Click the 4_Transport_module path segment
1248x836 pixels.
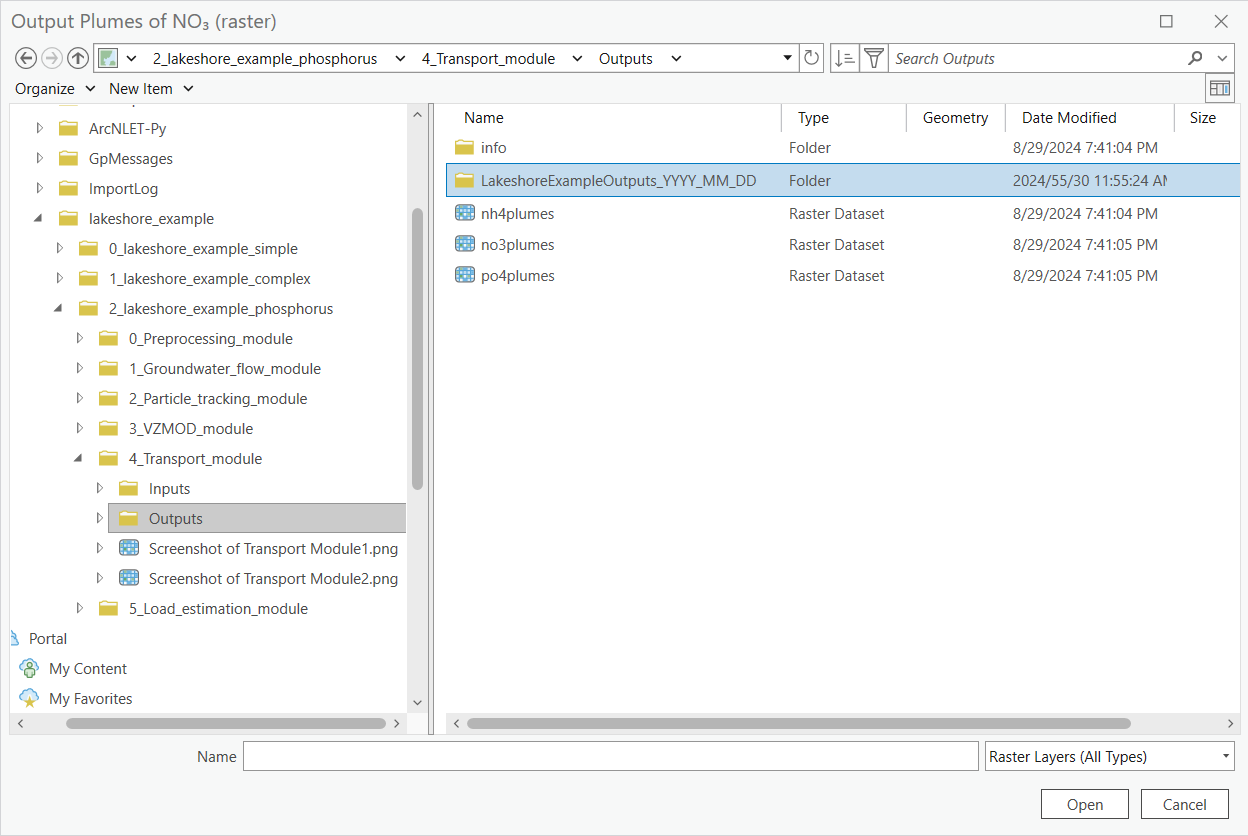click(488, 58)
